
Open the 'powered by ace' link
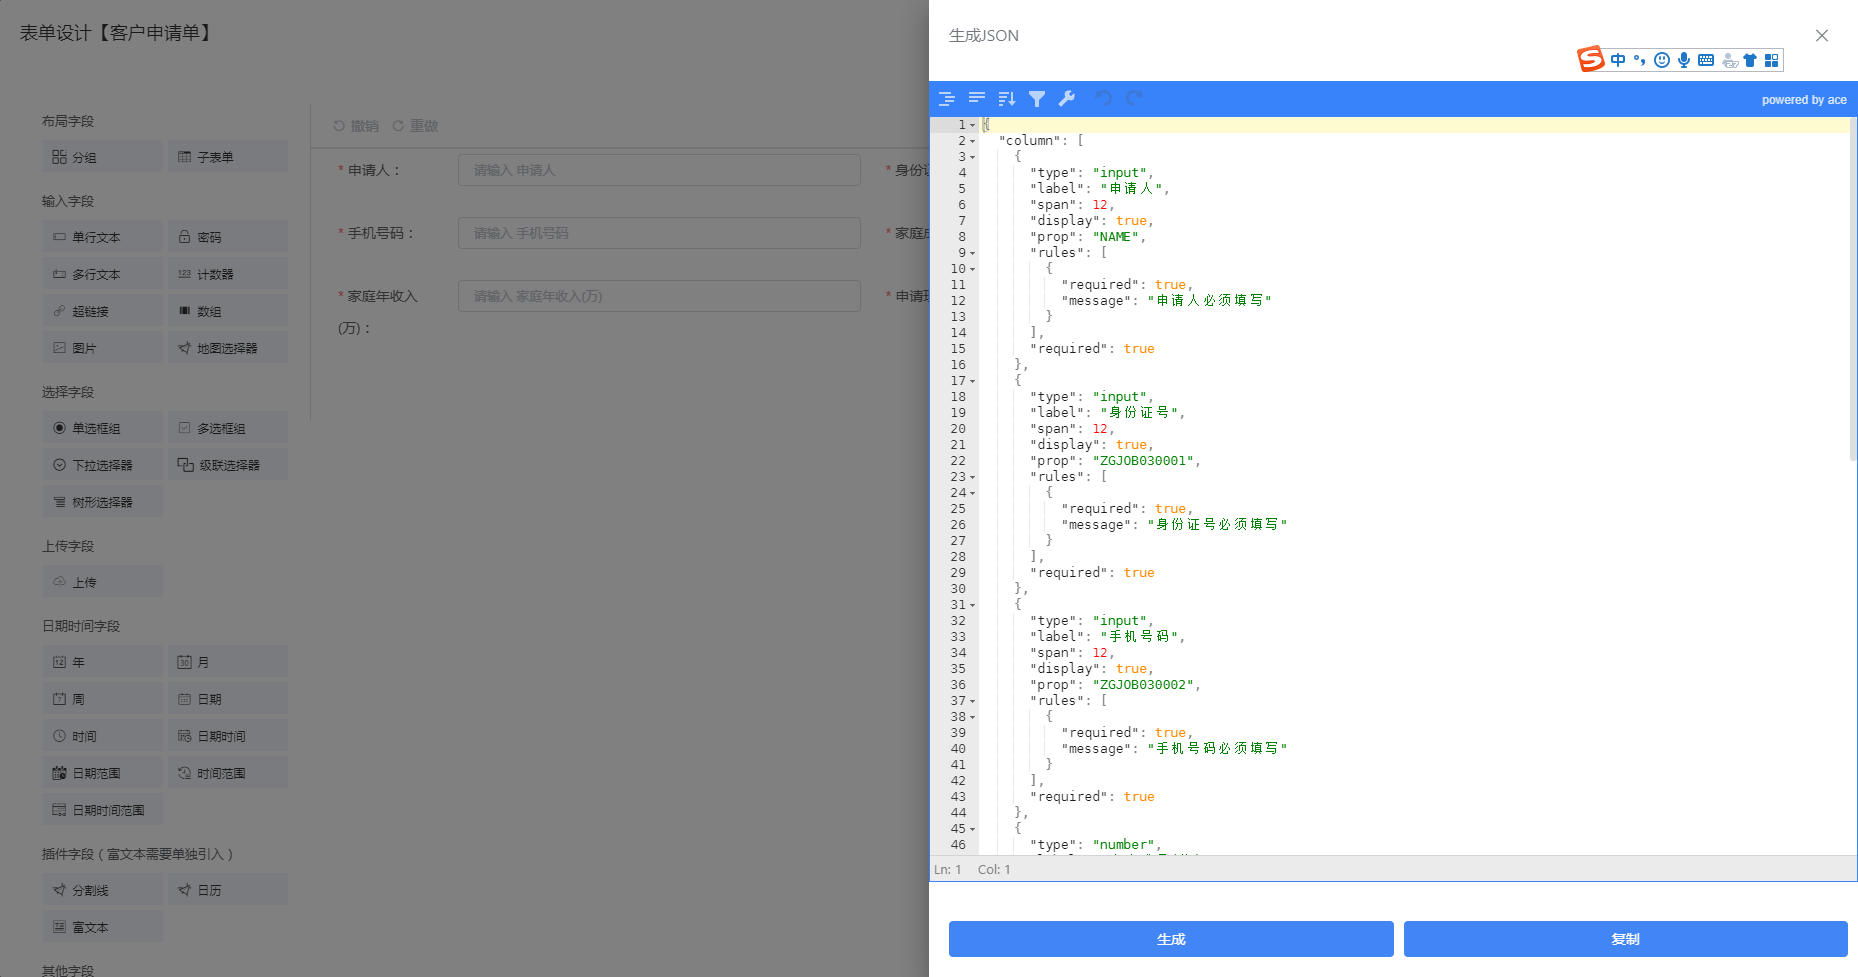pyautogui.click(x=1804, y=100)
